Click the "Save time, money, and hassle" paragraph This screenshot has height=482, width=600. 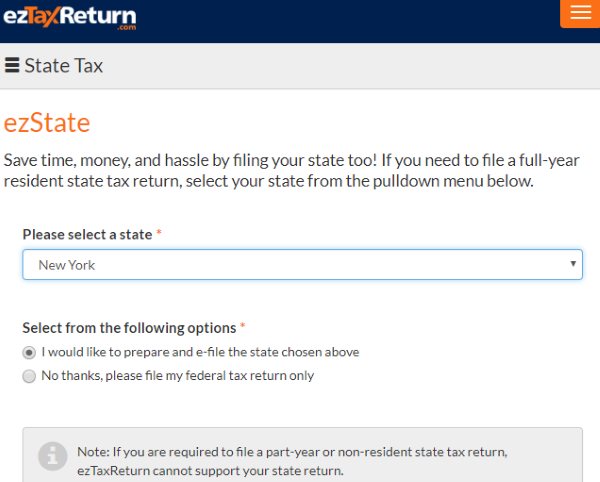pos(291,171)
